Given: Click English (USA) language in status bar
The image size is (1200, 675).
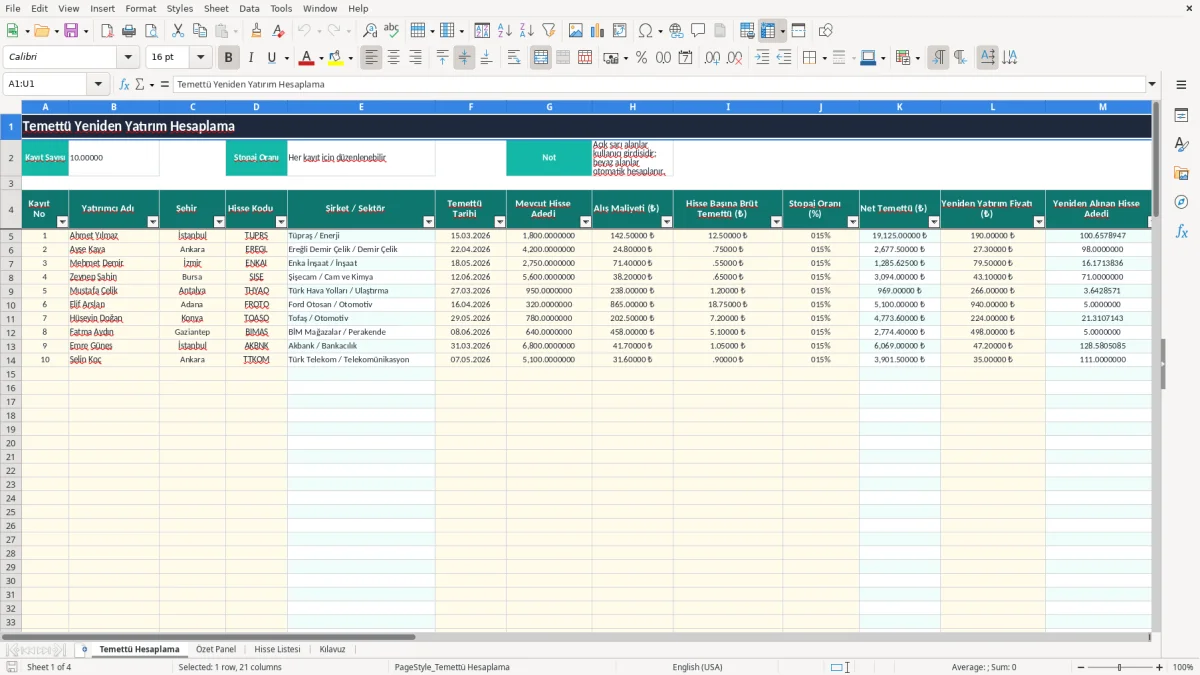Looking at the screenshot, I should tap(697, 667).
